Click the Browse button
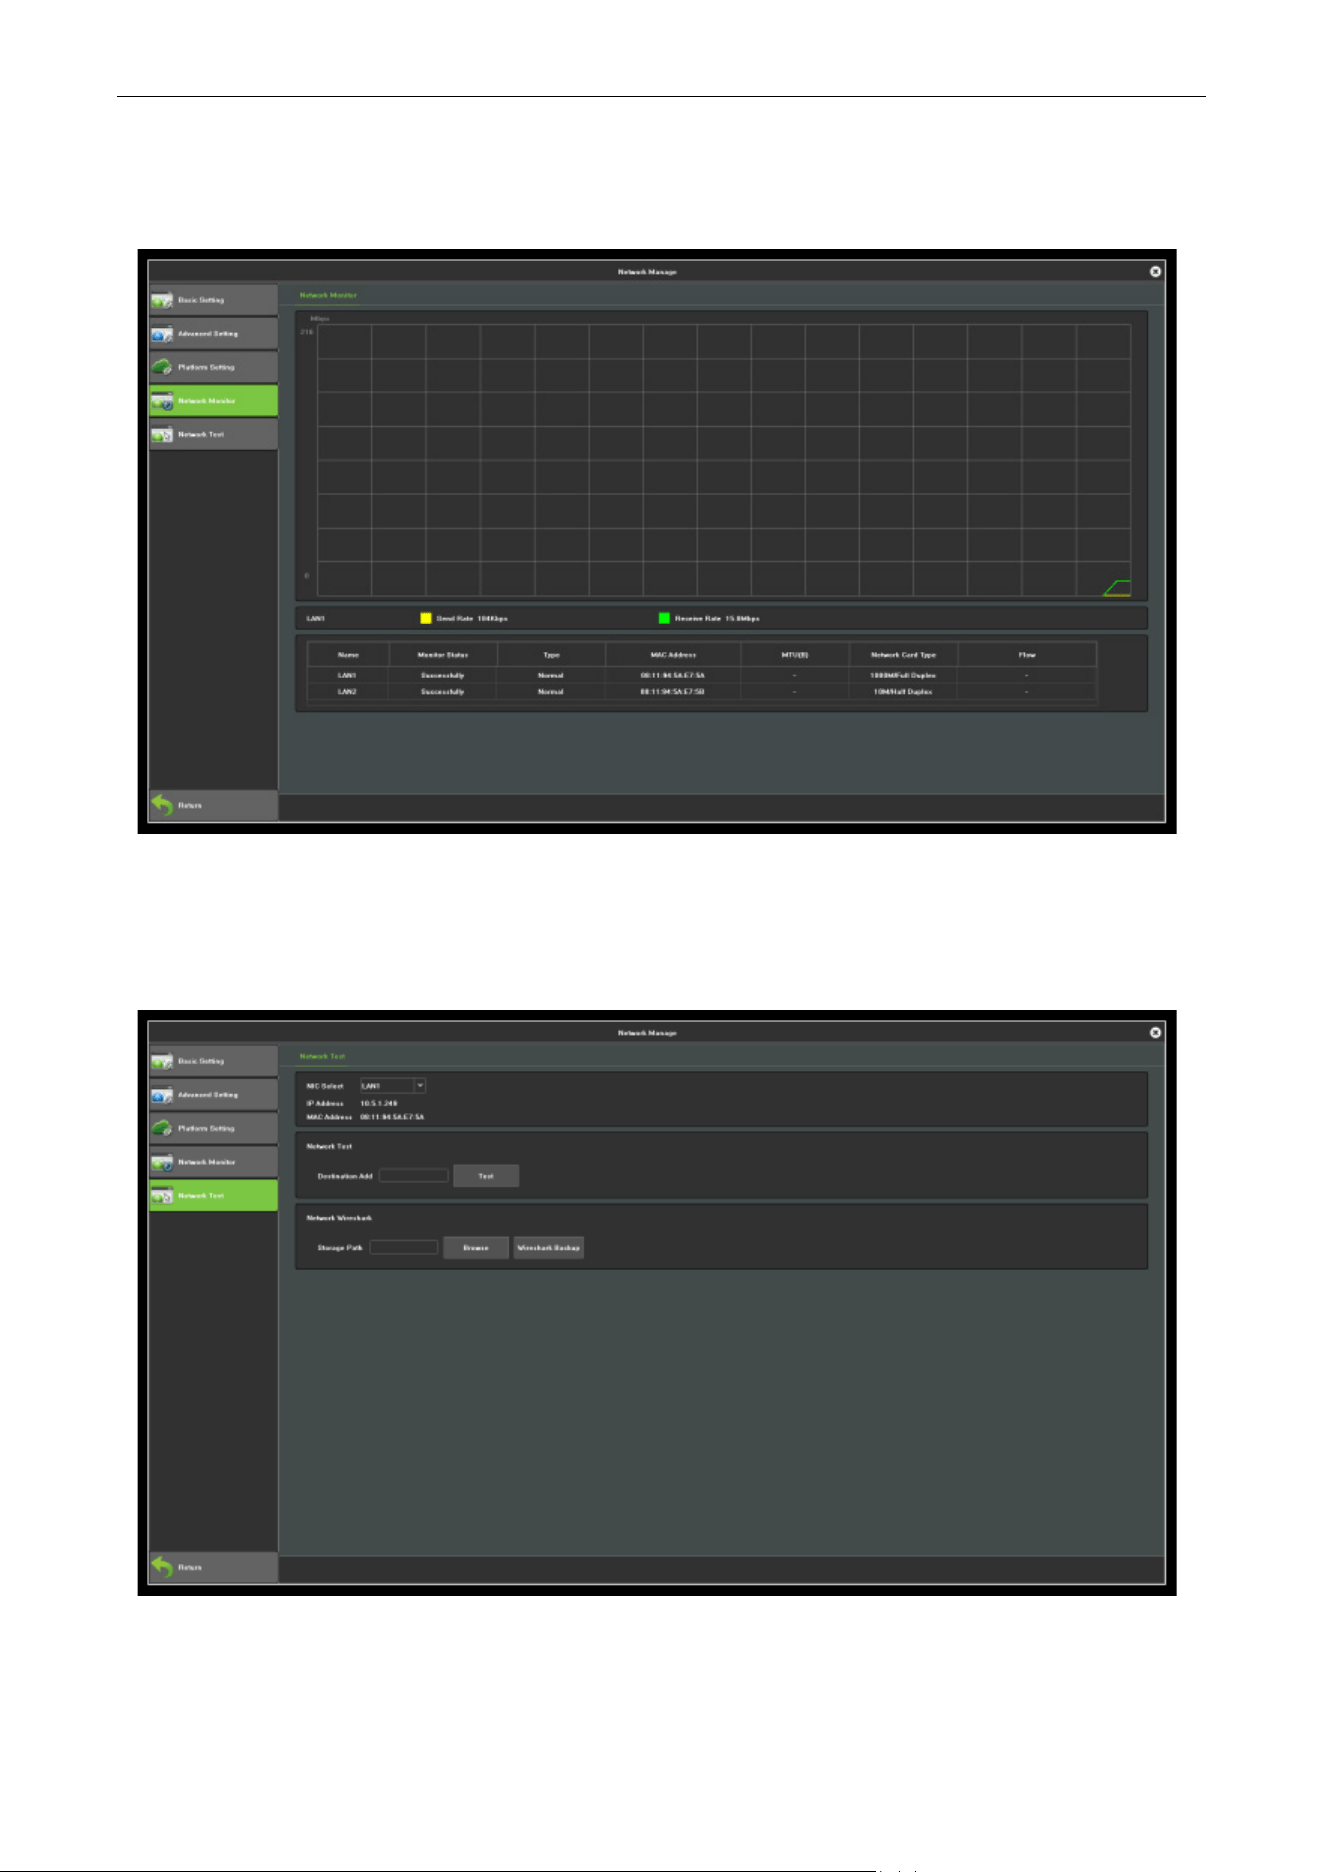1324x1872 pixels. tap(476, 1248)
